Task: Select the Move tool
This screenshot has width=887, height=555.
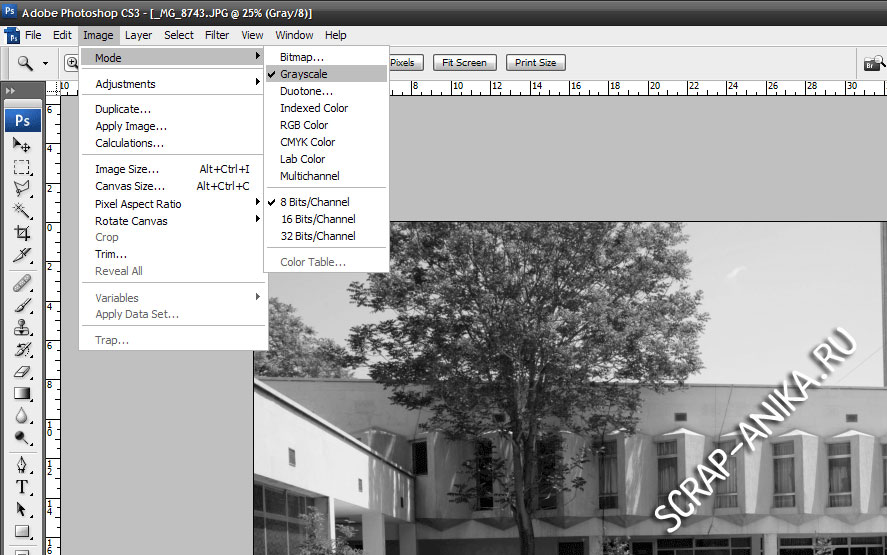Action: (x=22, y=145)
